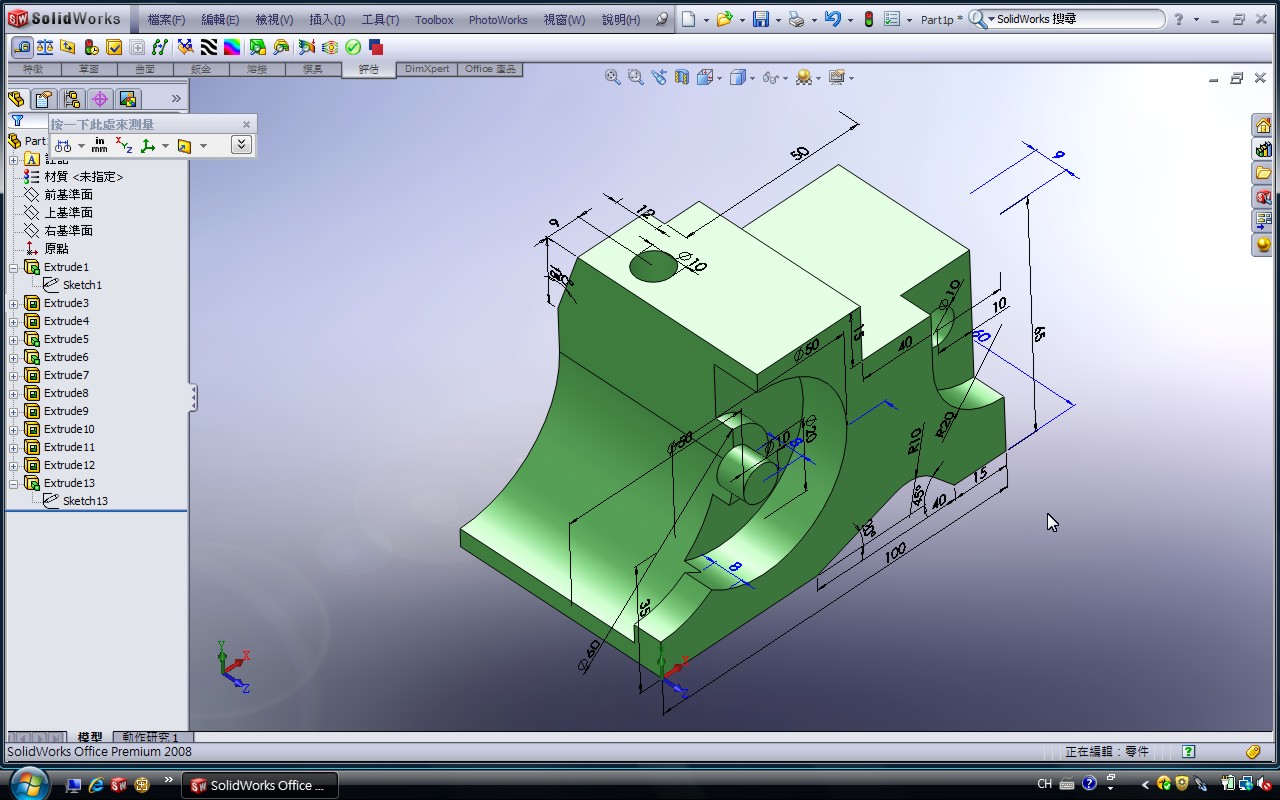
Task: Open the File Explorer folder icon in task pane
Action: [x=1264, y=173]
